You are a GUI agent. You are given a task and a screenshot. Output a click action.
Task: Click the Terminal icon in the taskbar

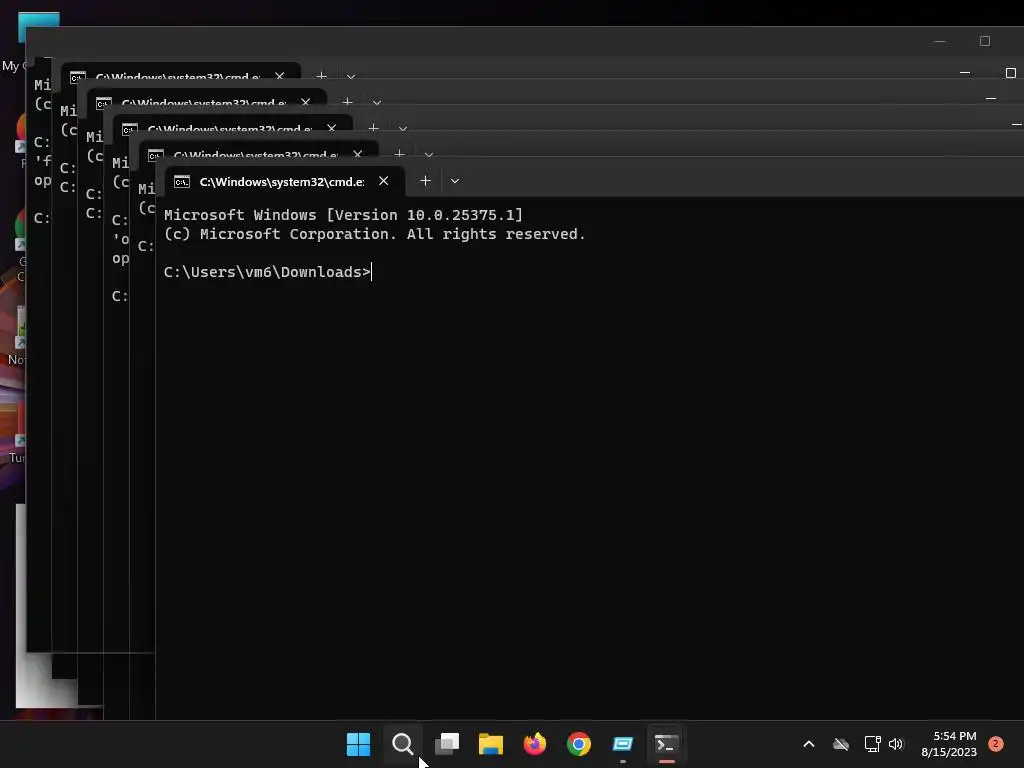pyautogui.click(x=667, y=744)
